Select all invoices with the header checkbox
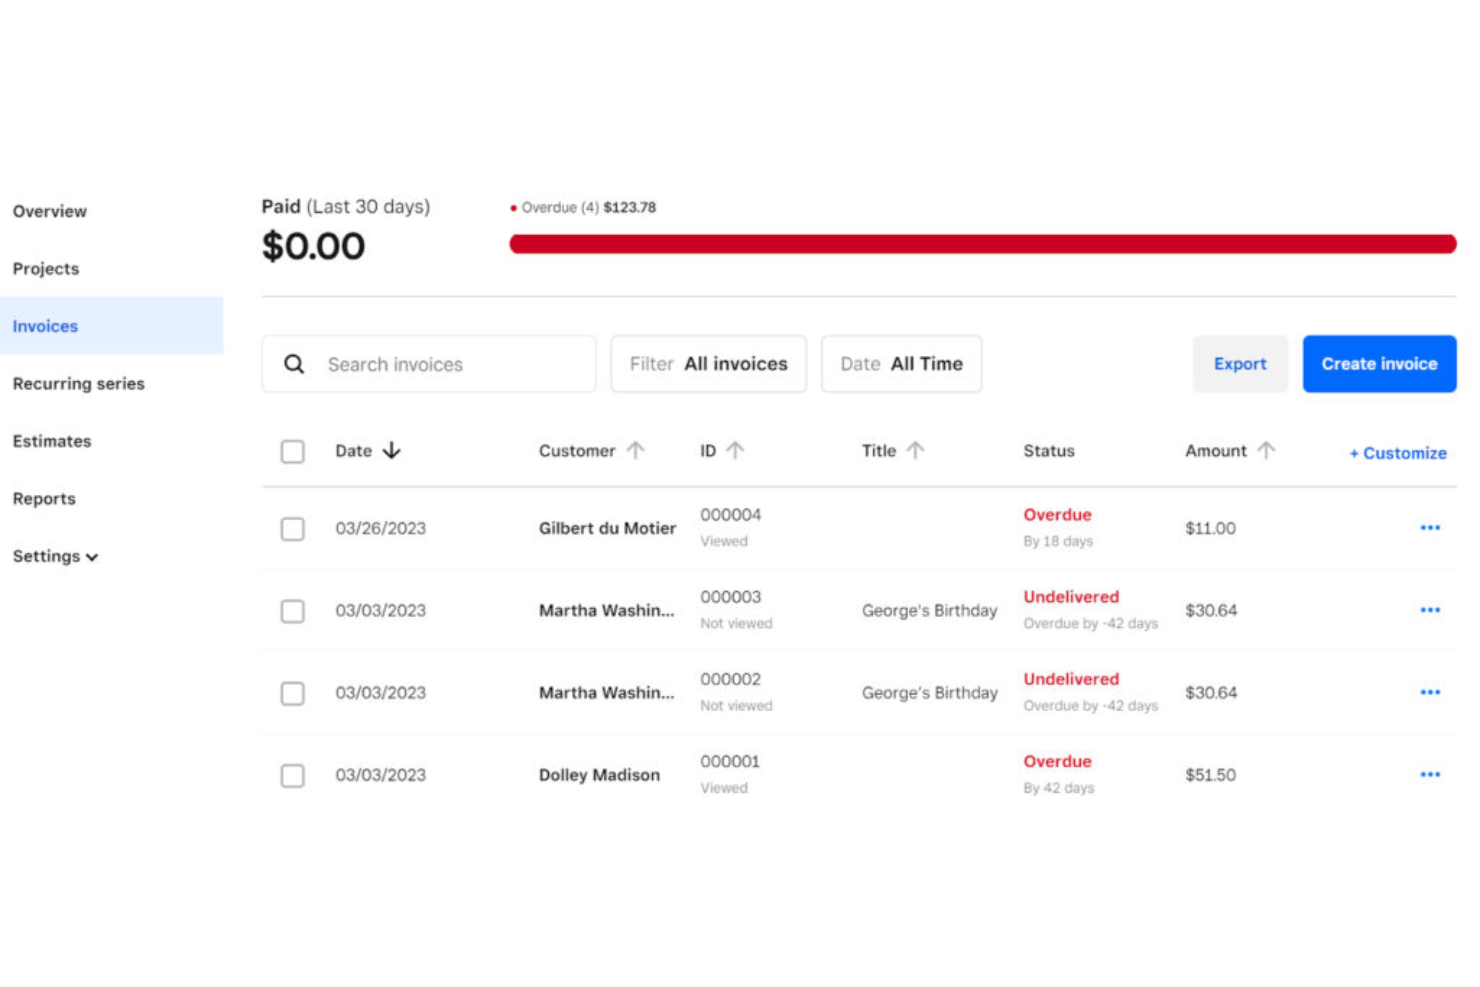The height and width of the screenshot is (987, 1480). click(x=292, y=451)
